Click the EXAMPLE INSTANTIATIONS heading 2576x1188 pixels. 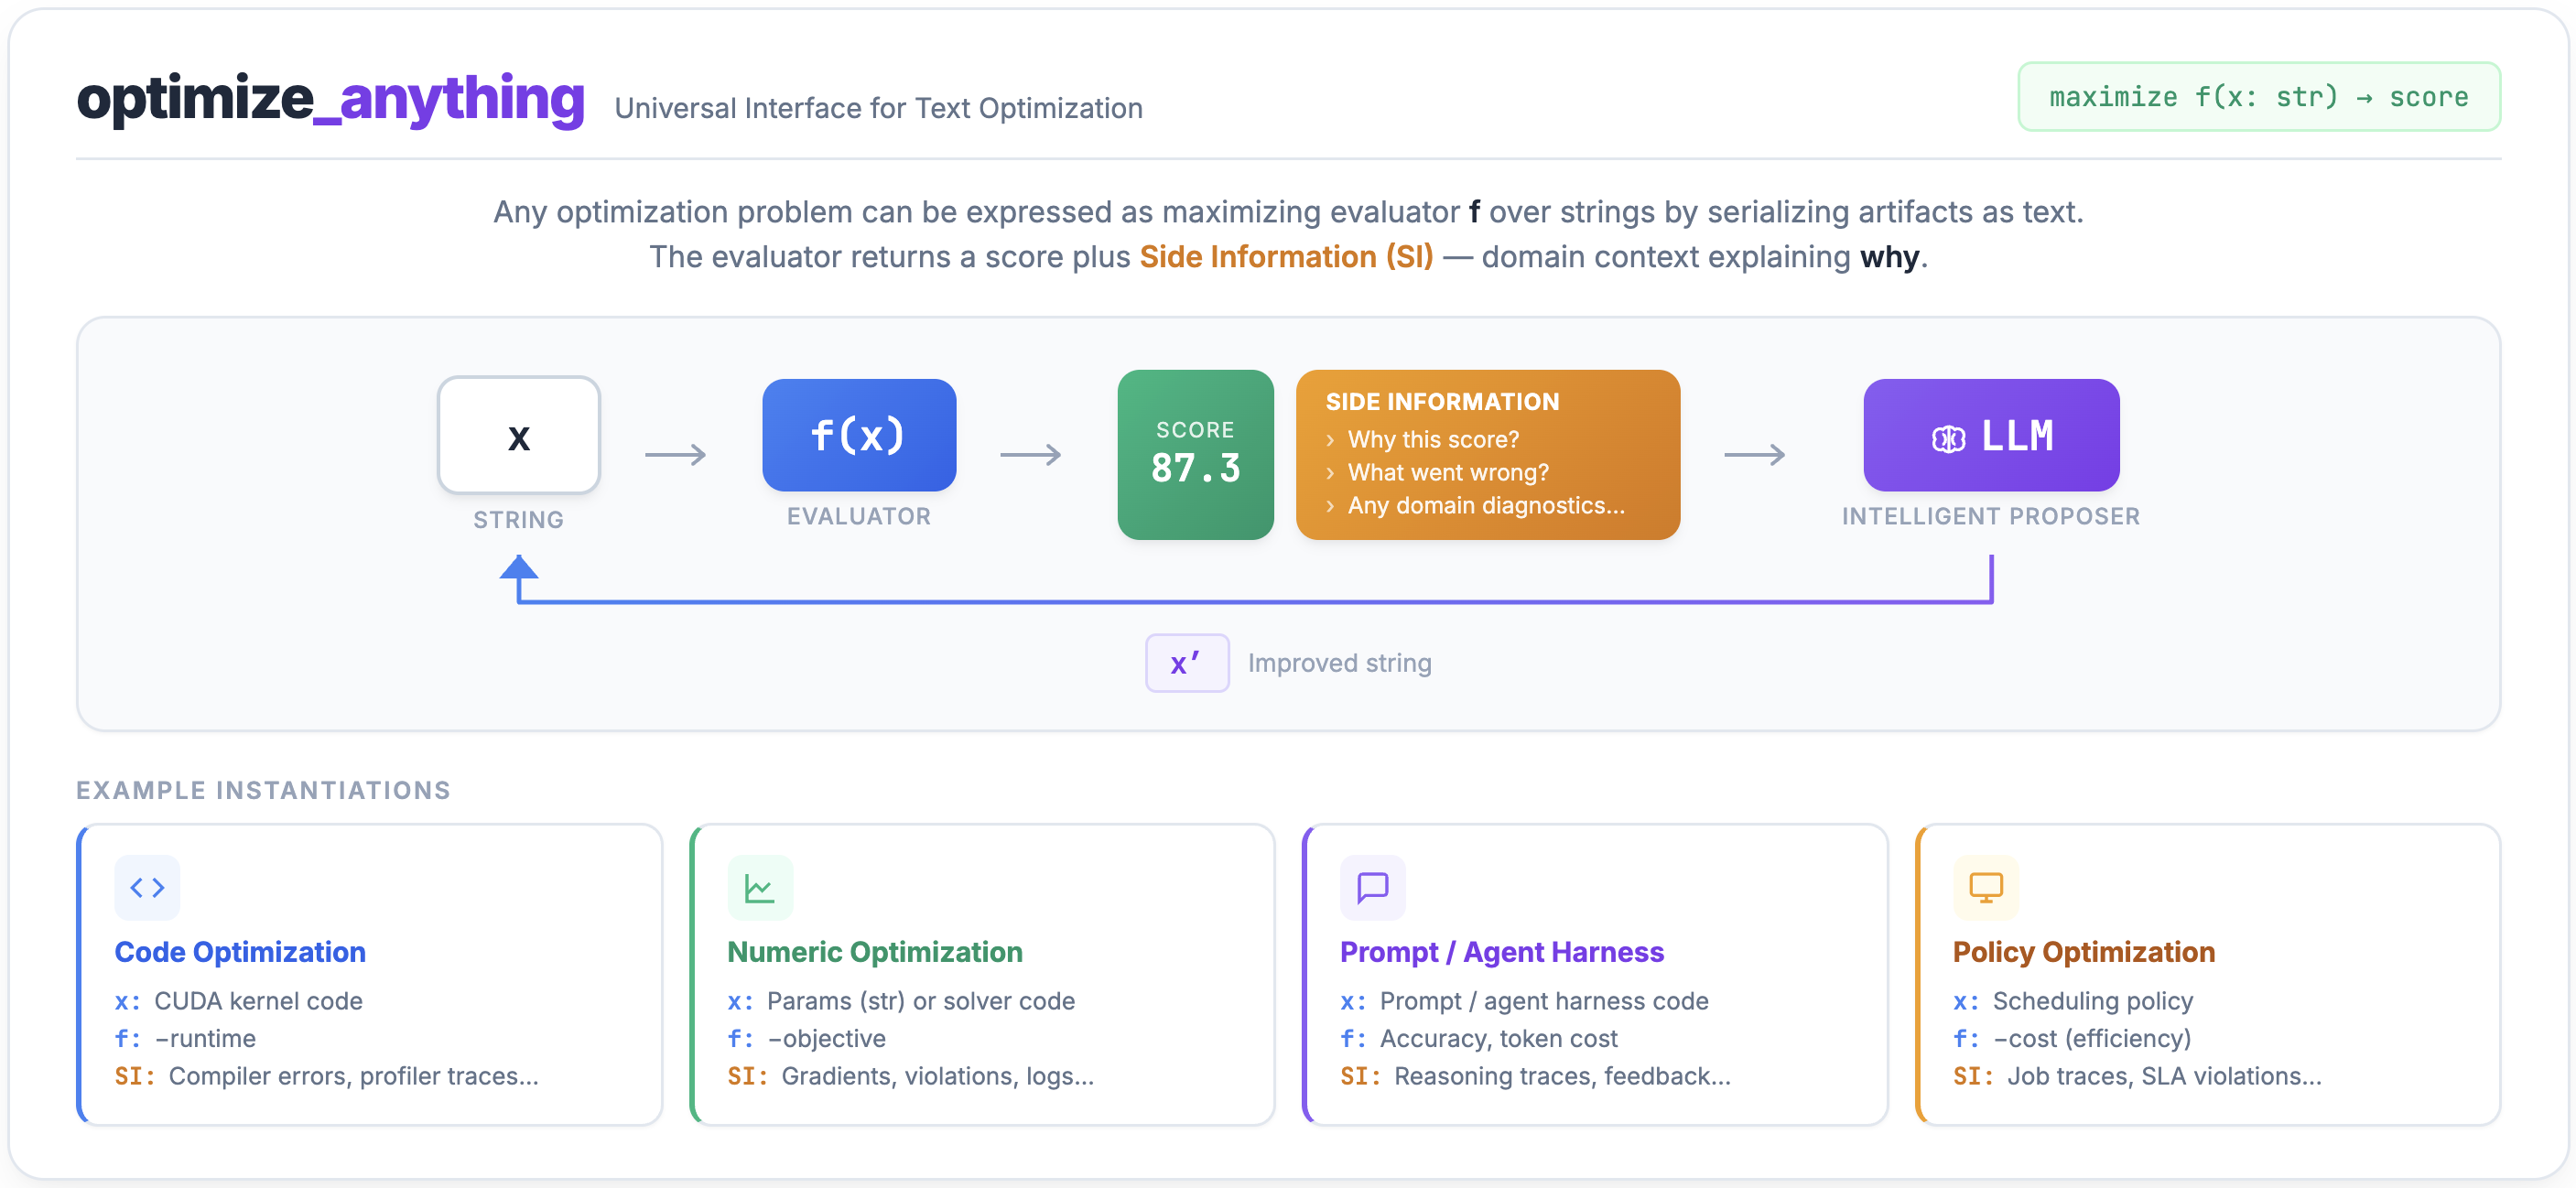(263, 790)
